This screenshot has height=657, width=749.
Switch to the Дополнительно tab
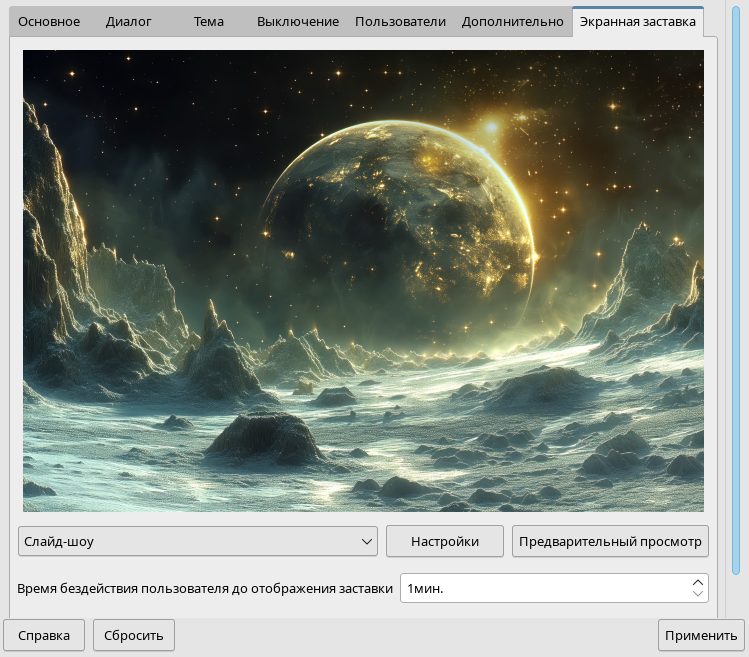(512, 21)
